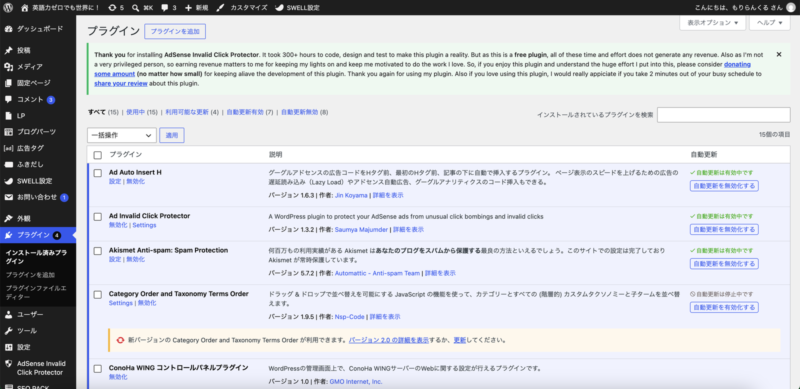Click the home icon for the site name
The width and height of the screenshot is (800, 389).
[x=25, y=8]
